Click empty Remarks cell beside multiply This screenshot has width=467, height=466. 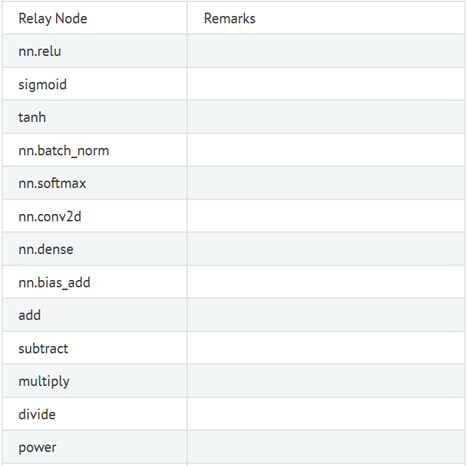pos(326,381)
